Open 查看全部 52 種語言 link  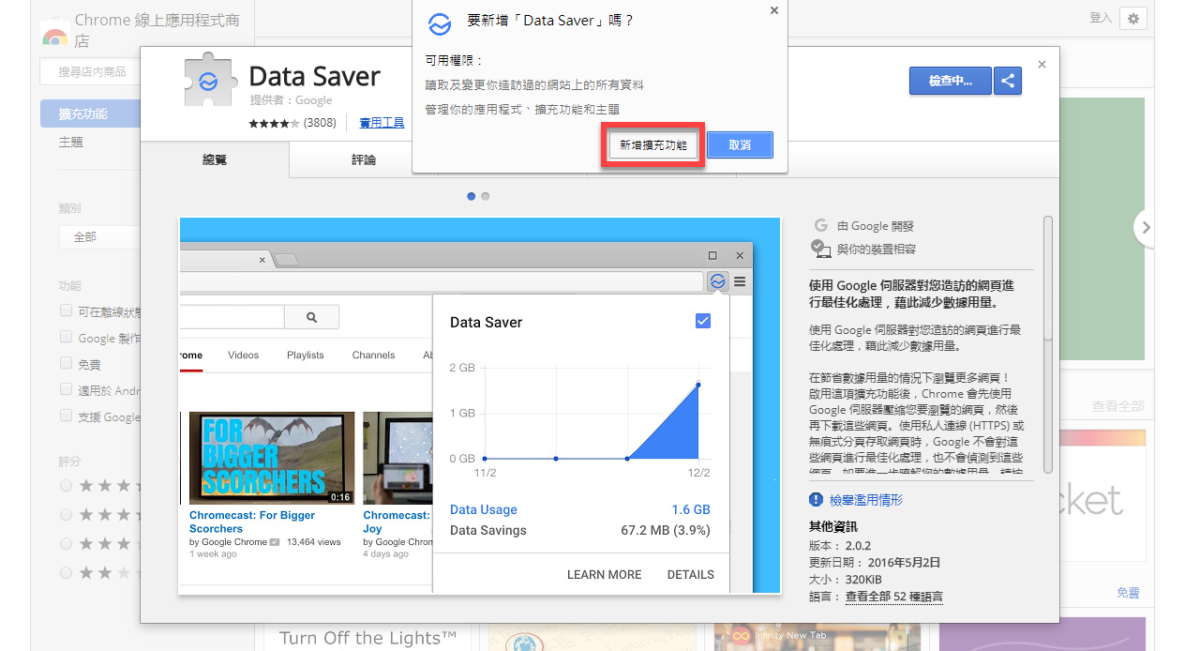(x=894, y=596)
